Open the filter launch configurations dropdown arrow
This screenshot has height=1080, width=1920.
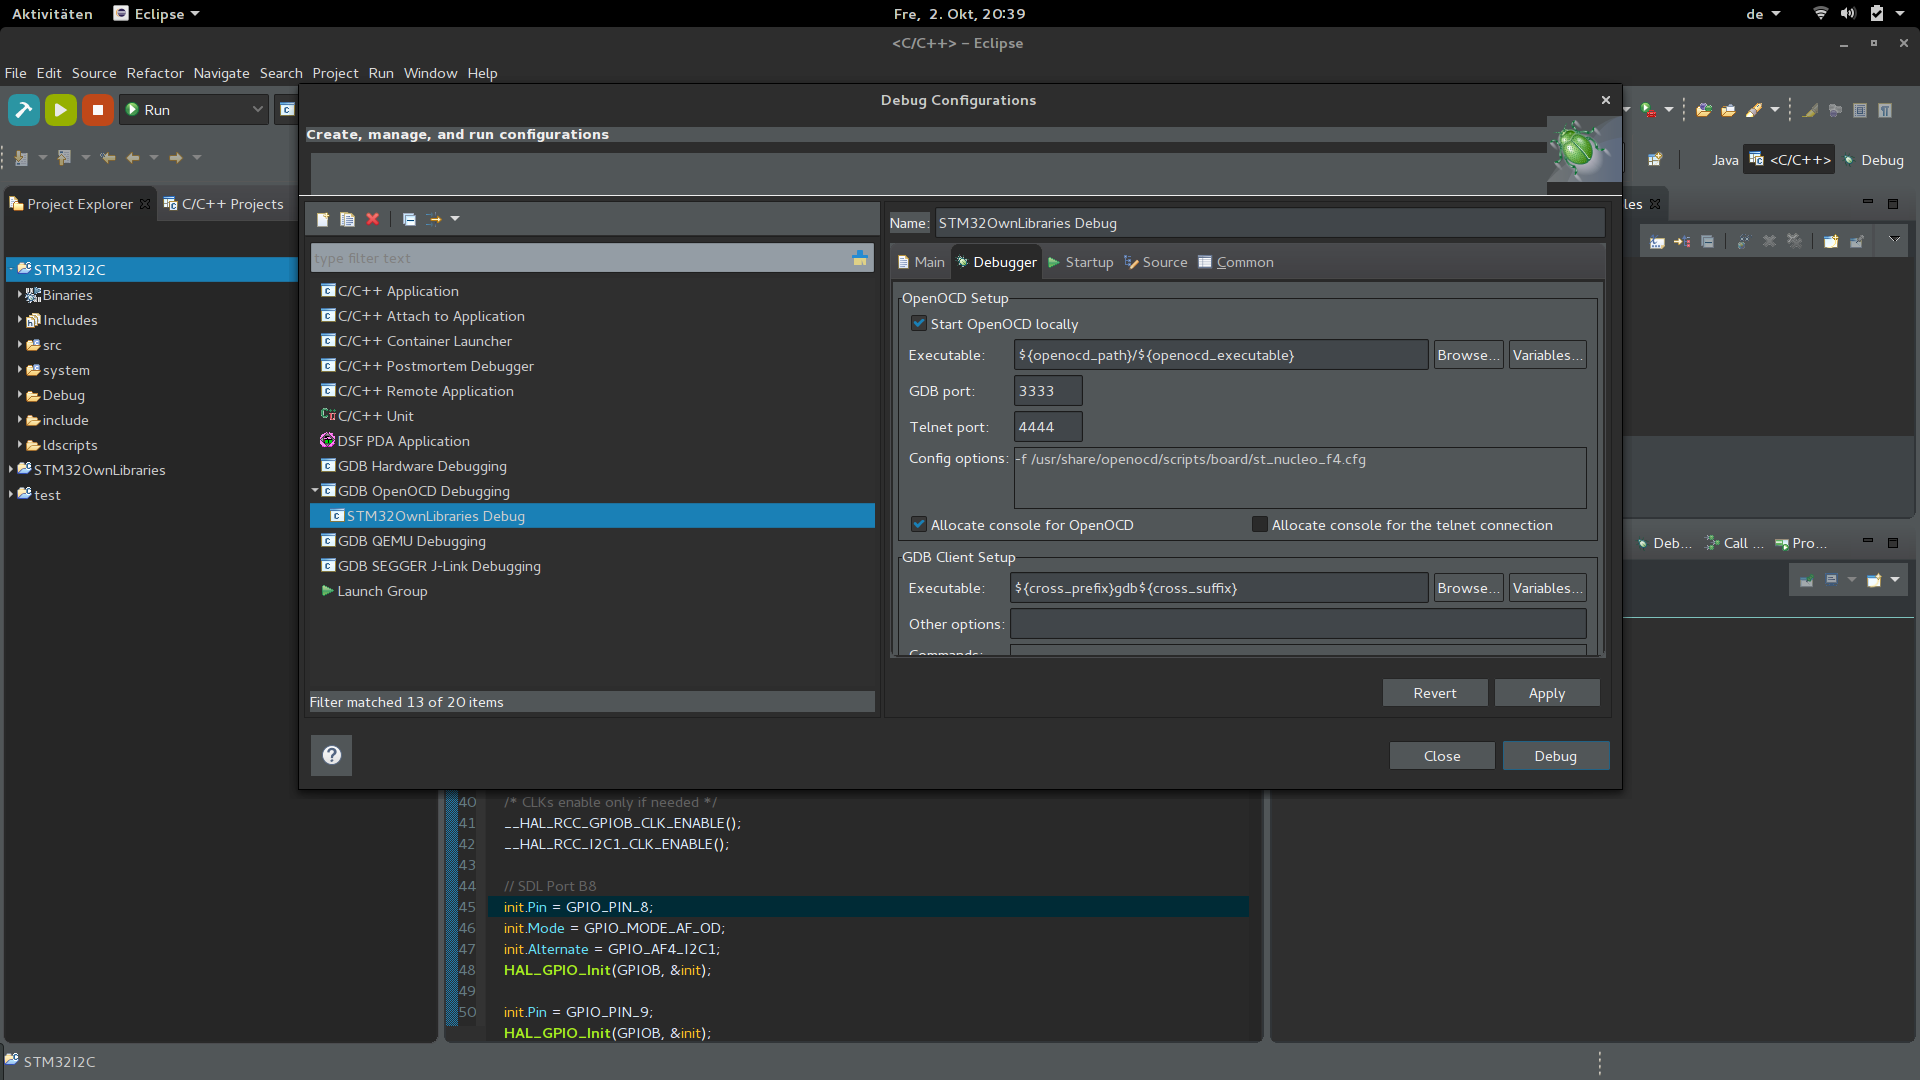455,219
